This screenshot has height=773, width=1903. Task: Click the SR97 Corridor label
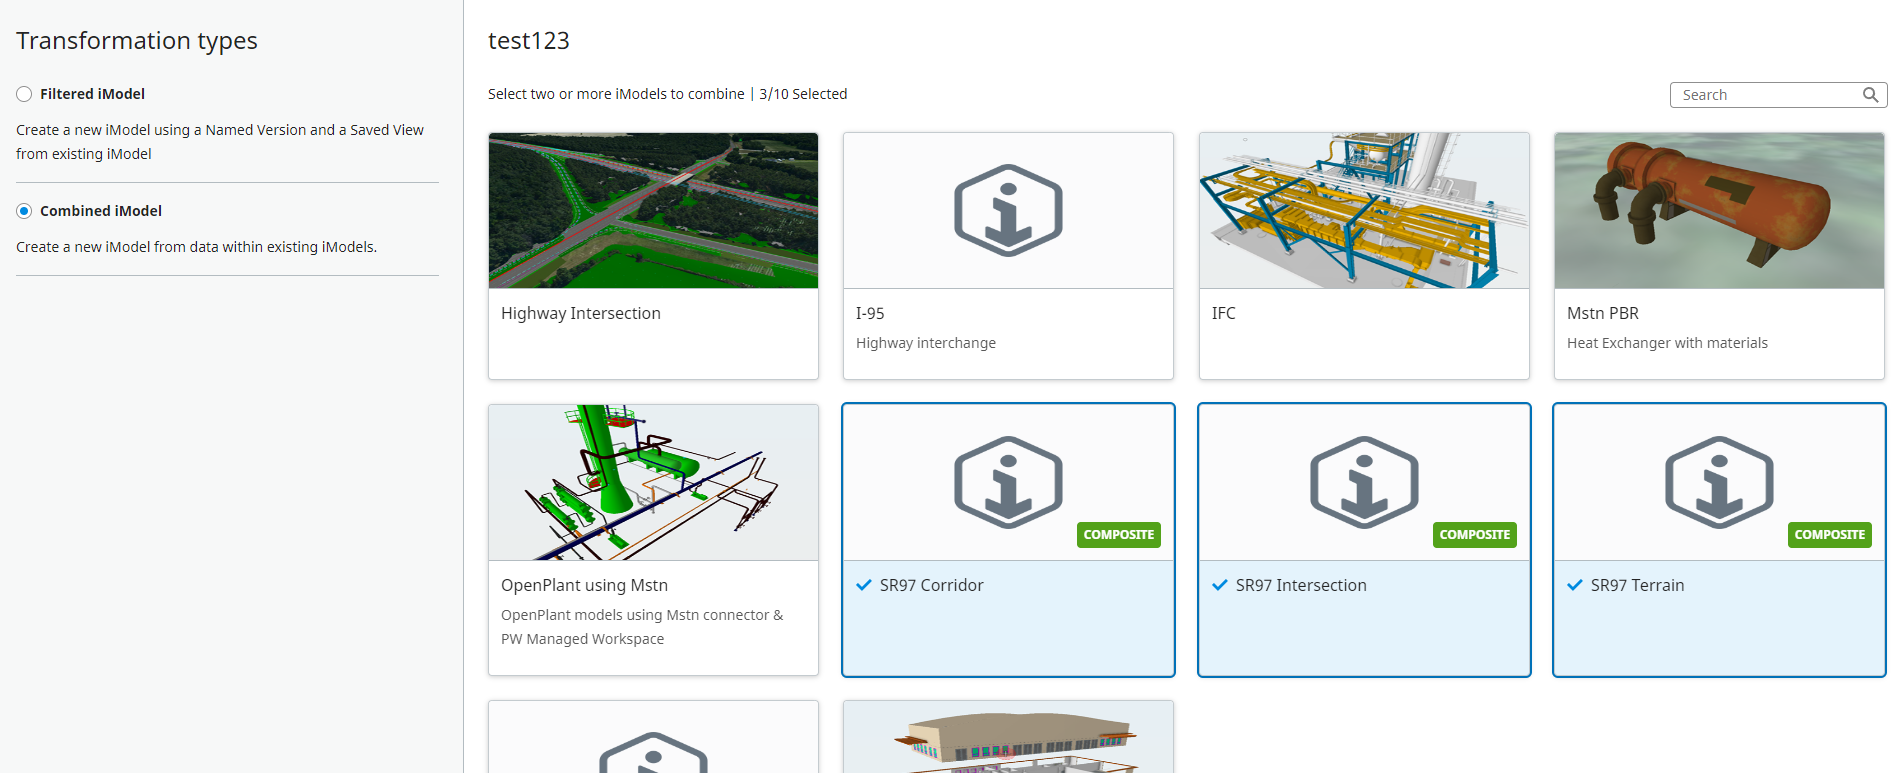click(x=932, y=585)
